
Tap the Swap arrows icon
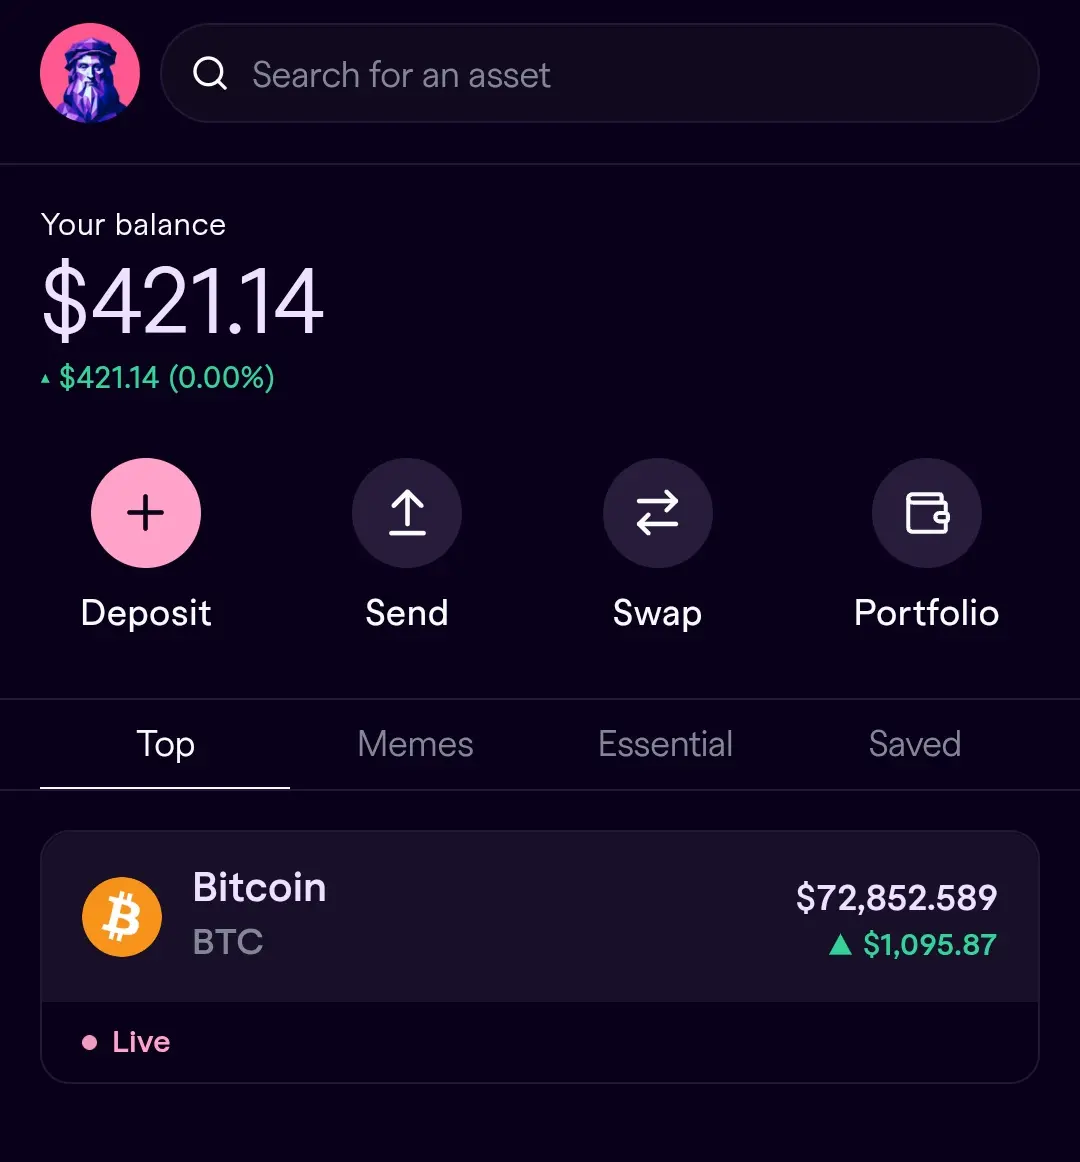657,513
